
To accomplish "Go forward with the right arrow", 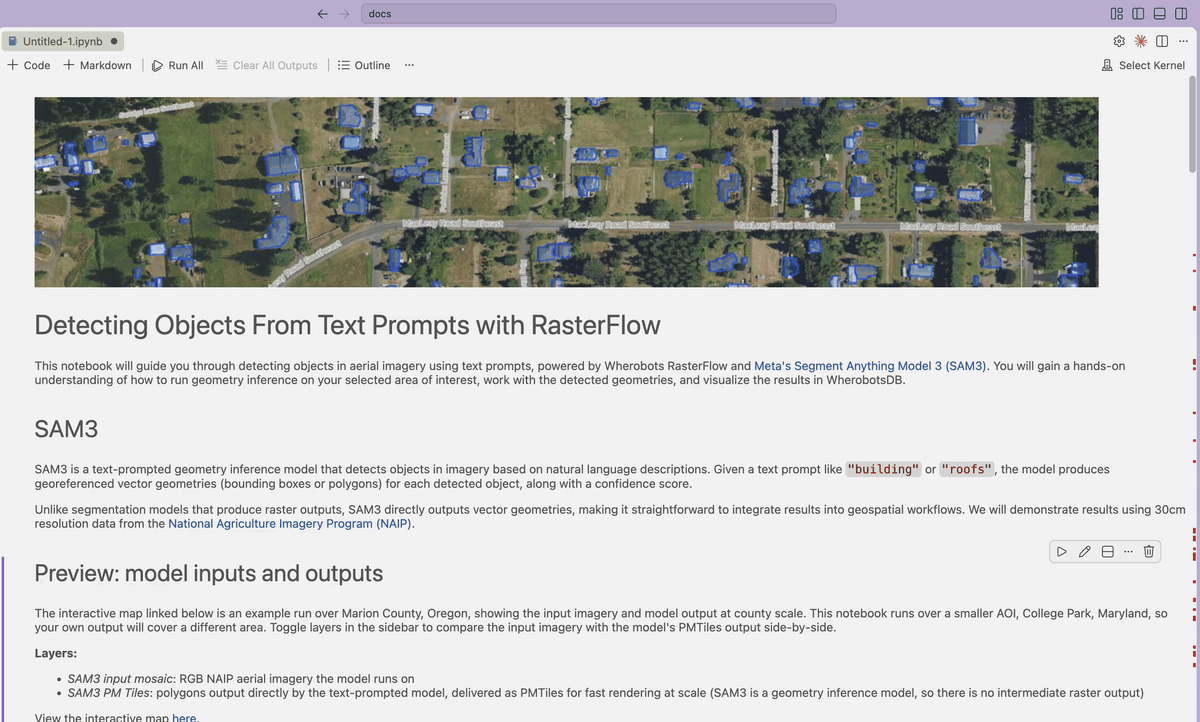I will 345,14.
